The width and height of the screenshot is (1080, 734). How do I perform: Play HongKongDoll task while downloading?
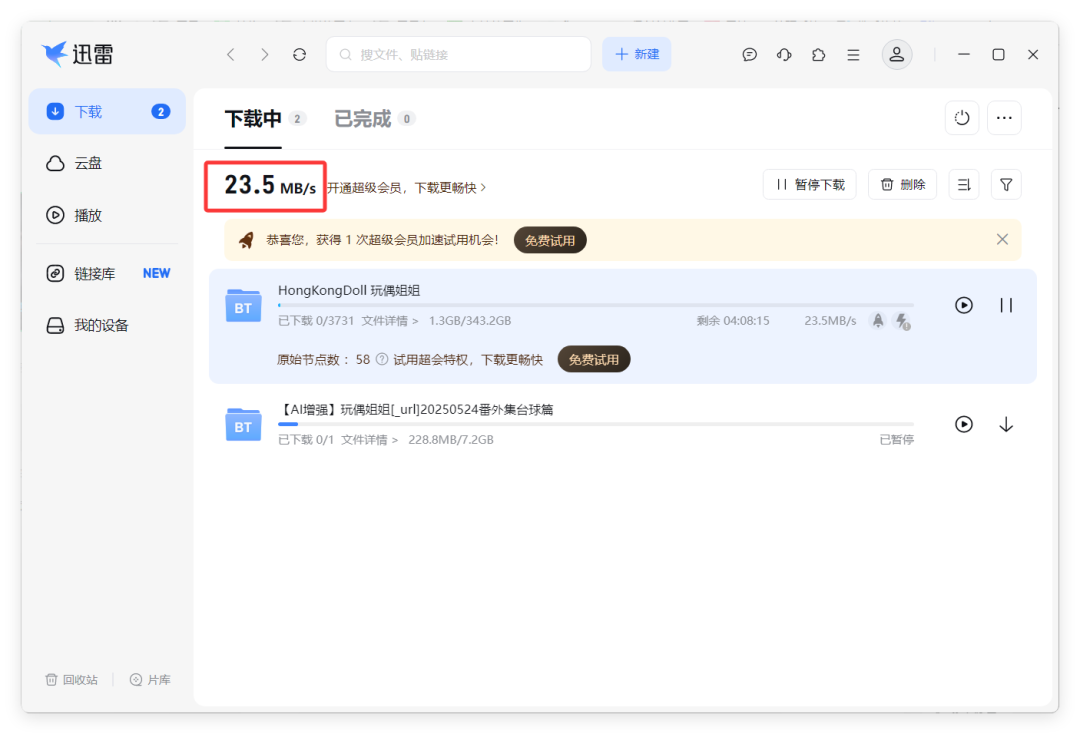pyautogui.click(x=964, y=305)
